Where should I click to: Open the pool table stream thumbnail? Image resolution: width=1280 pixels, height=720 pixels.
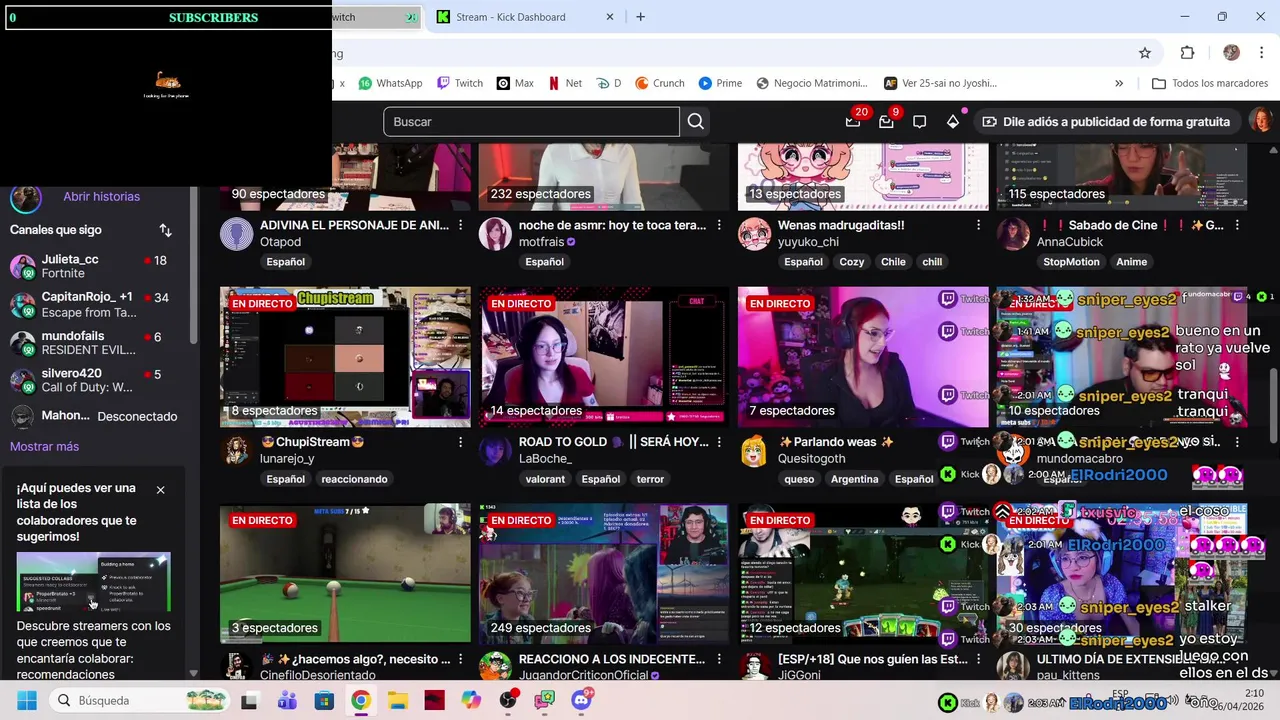345,574
